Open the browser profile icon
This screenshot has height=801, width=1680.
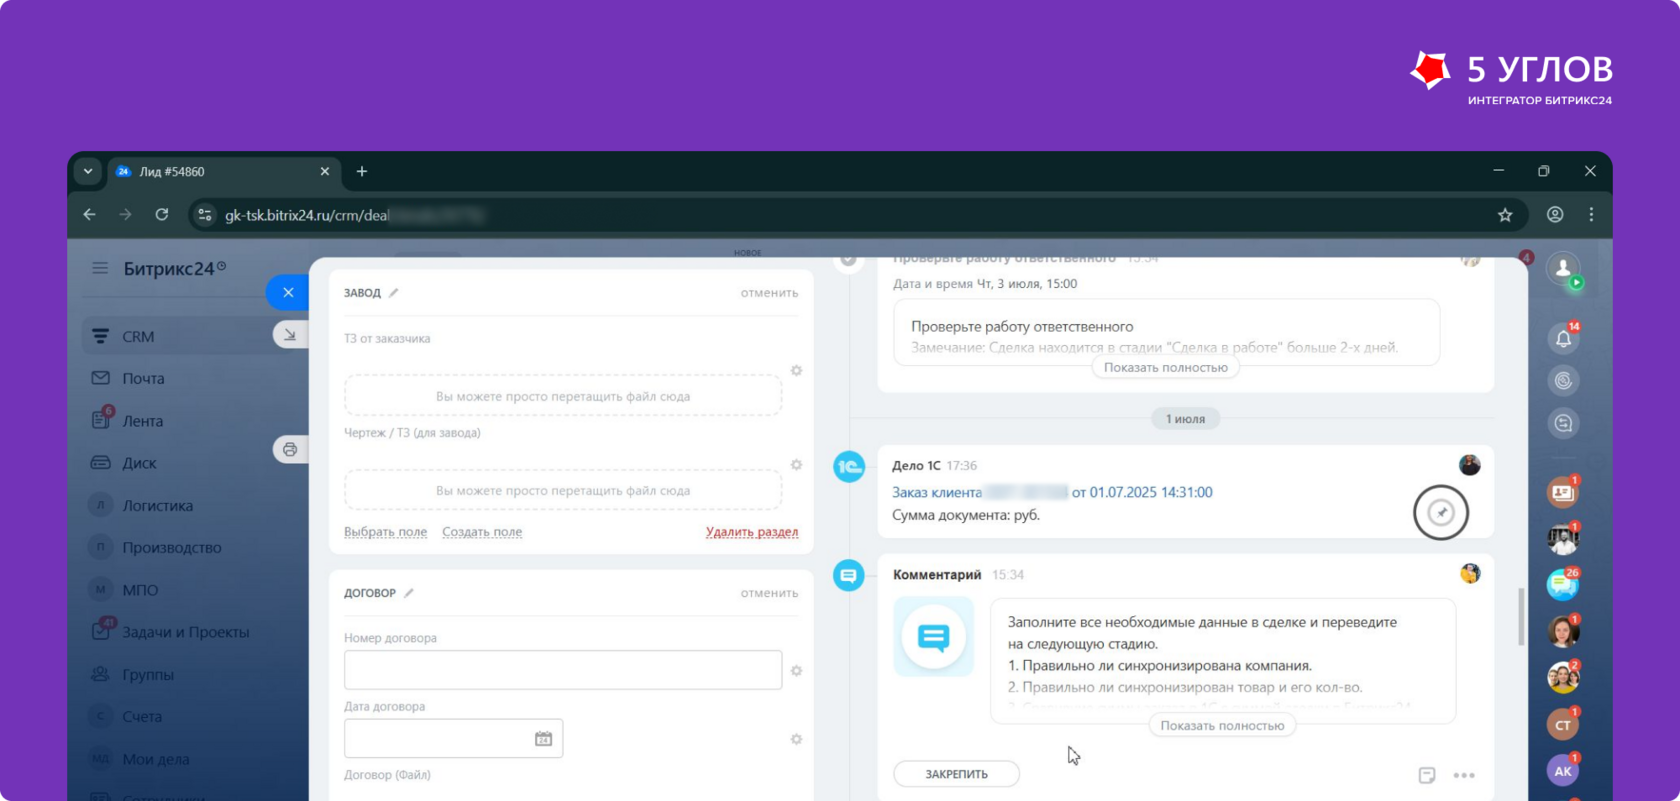1555,215
